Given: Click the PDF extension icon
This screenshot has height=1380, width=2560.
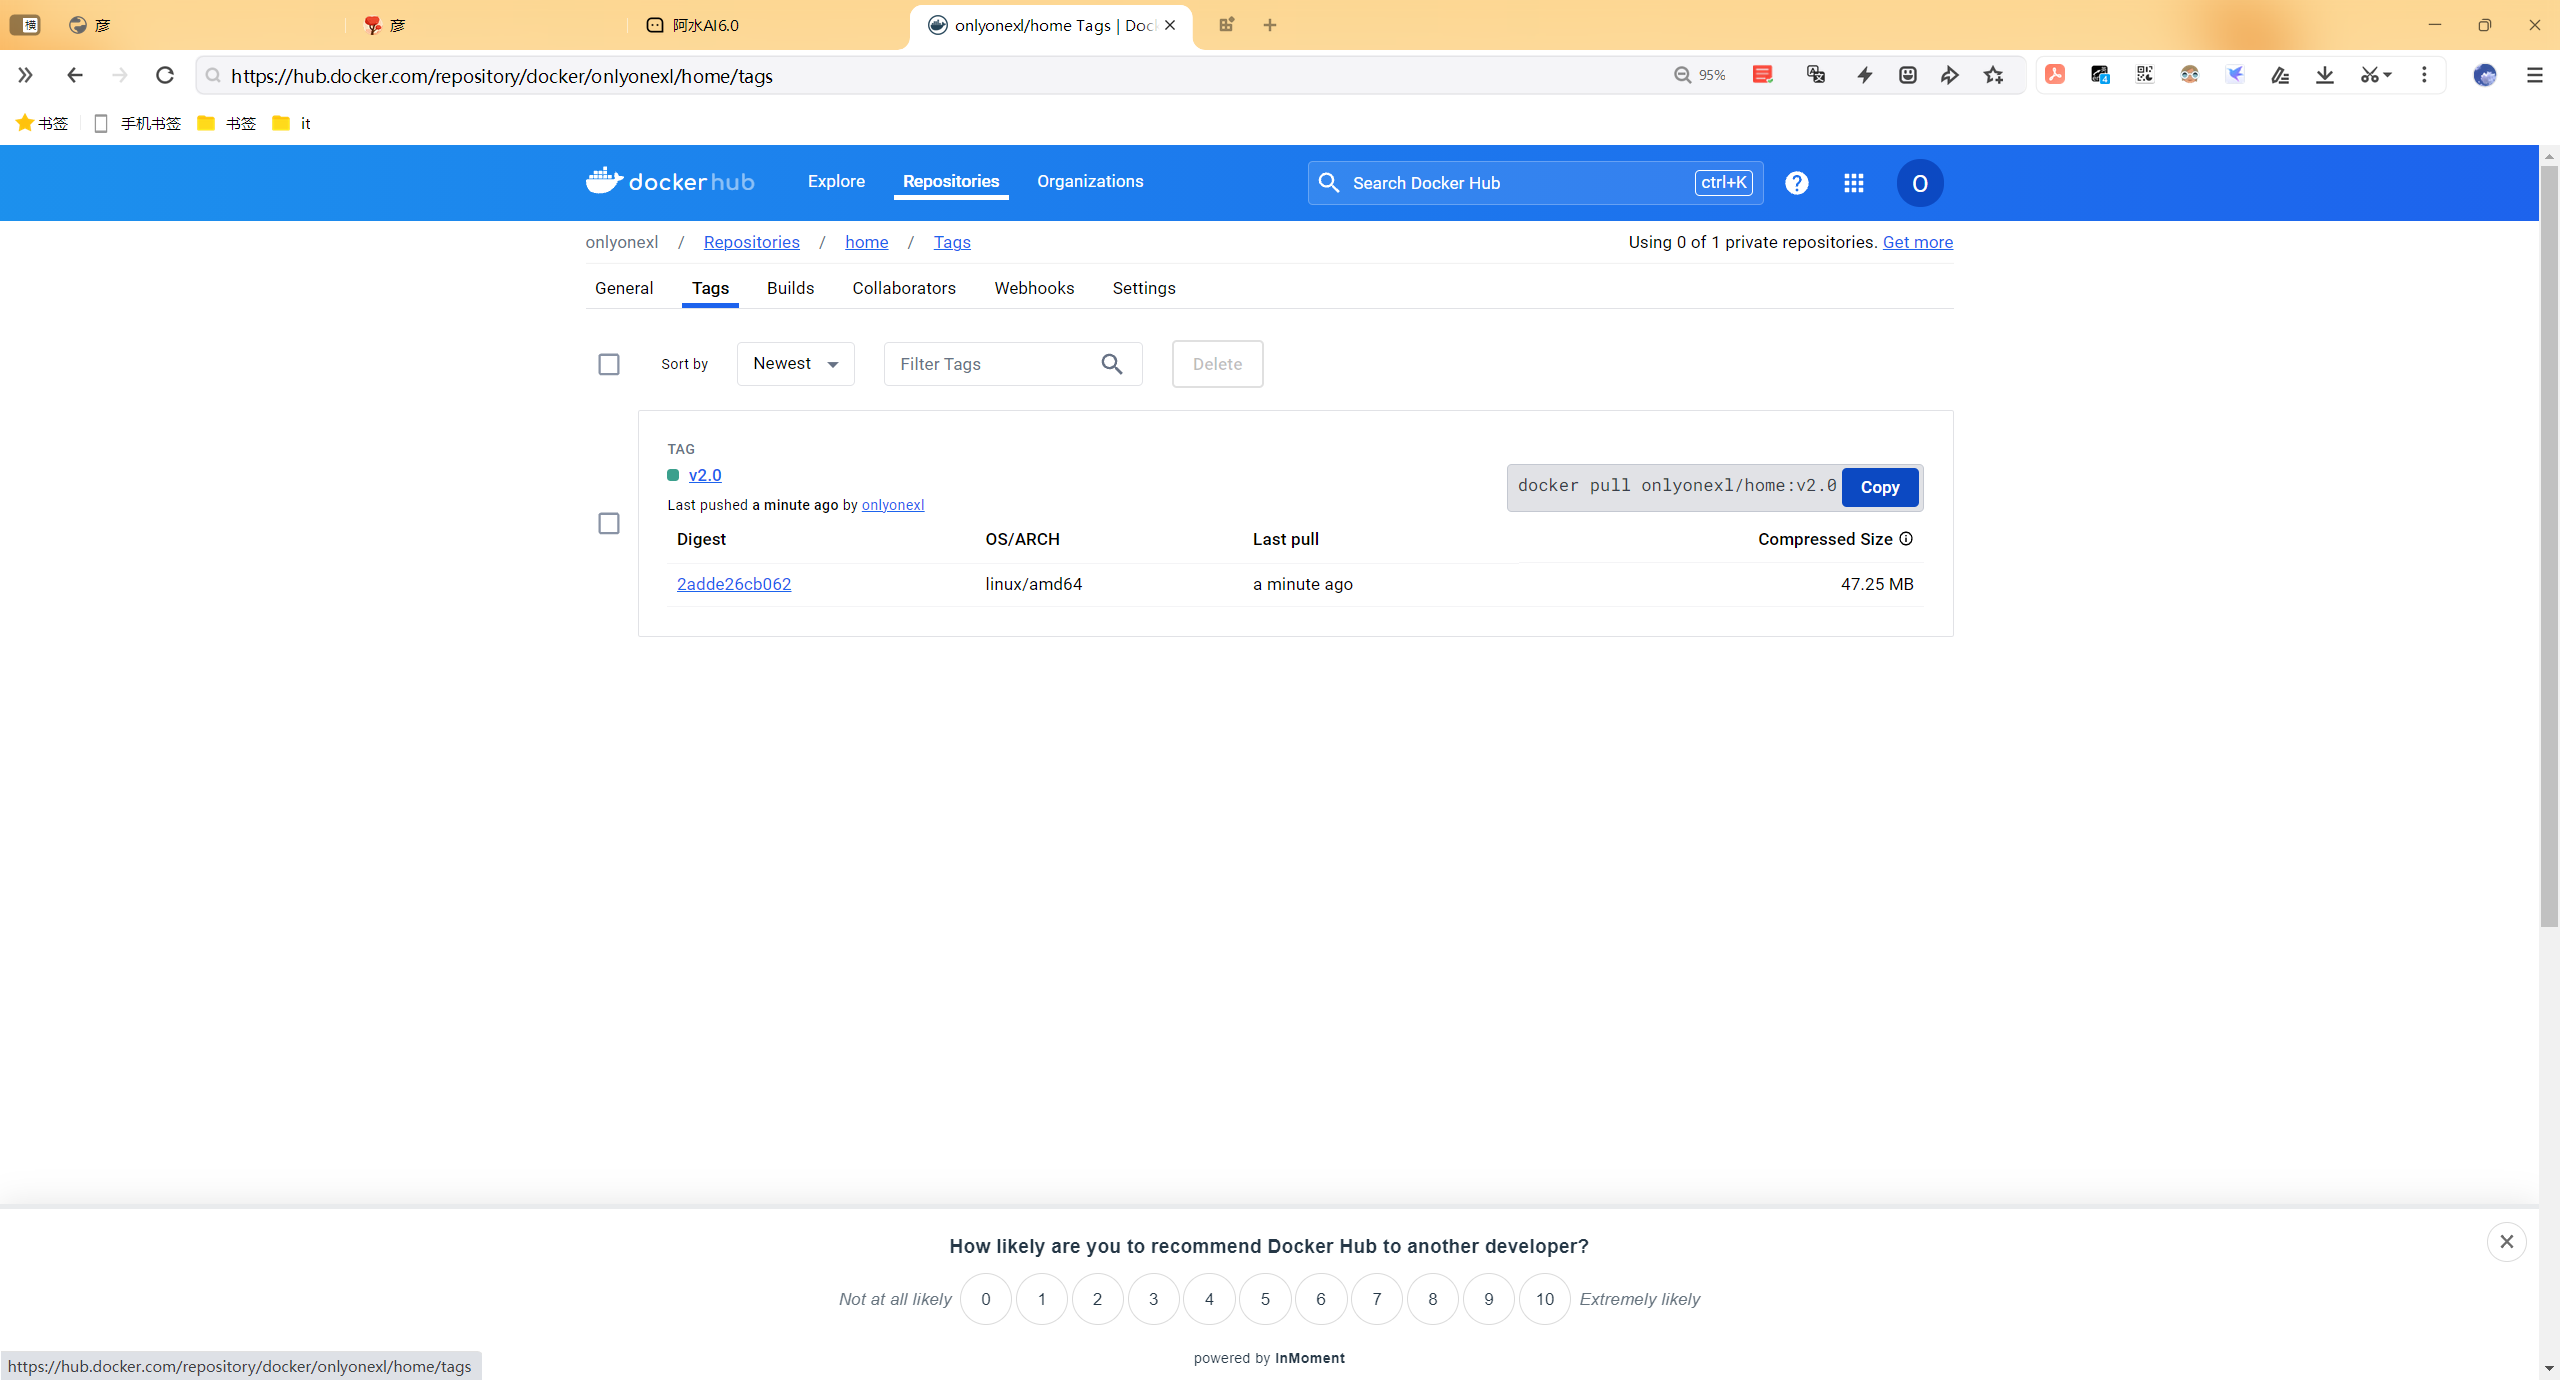Looking at the screenshot, I should tap(2055, 74).
